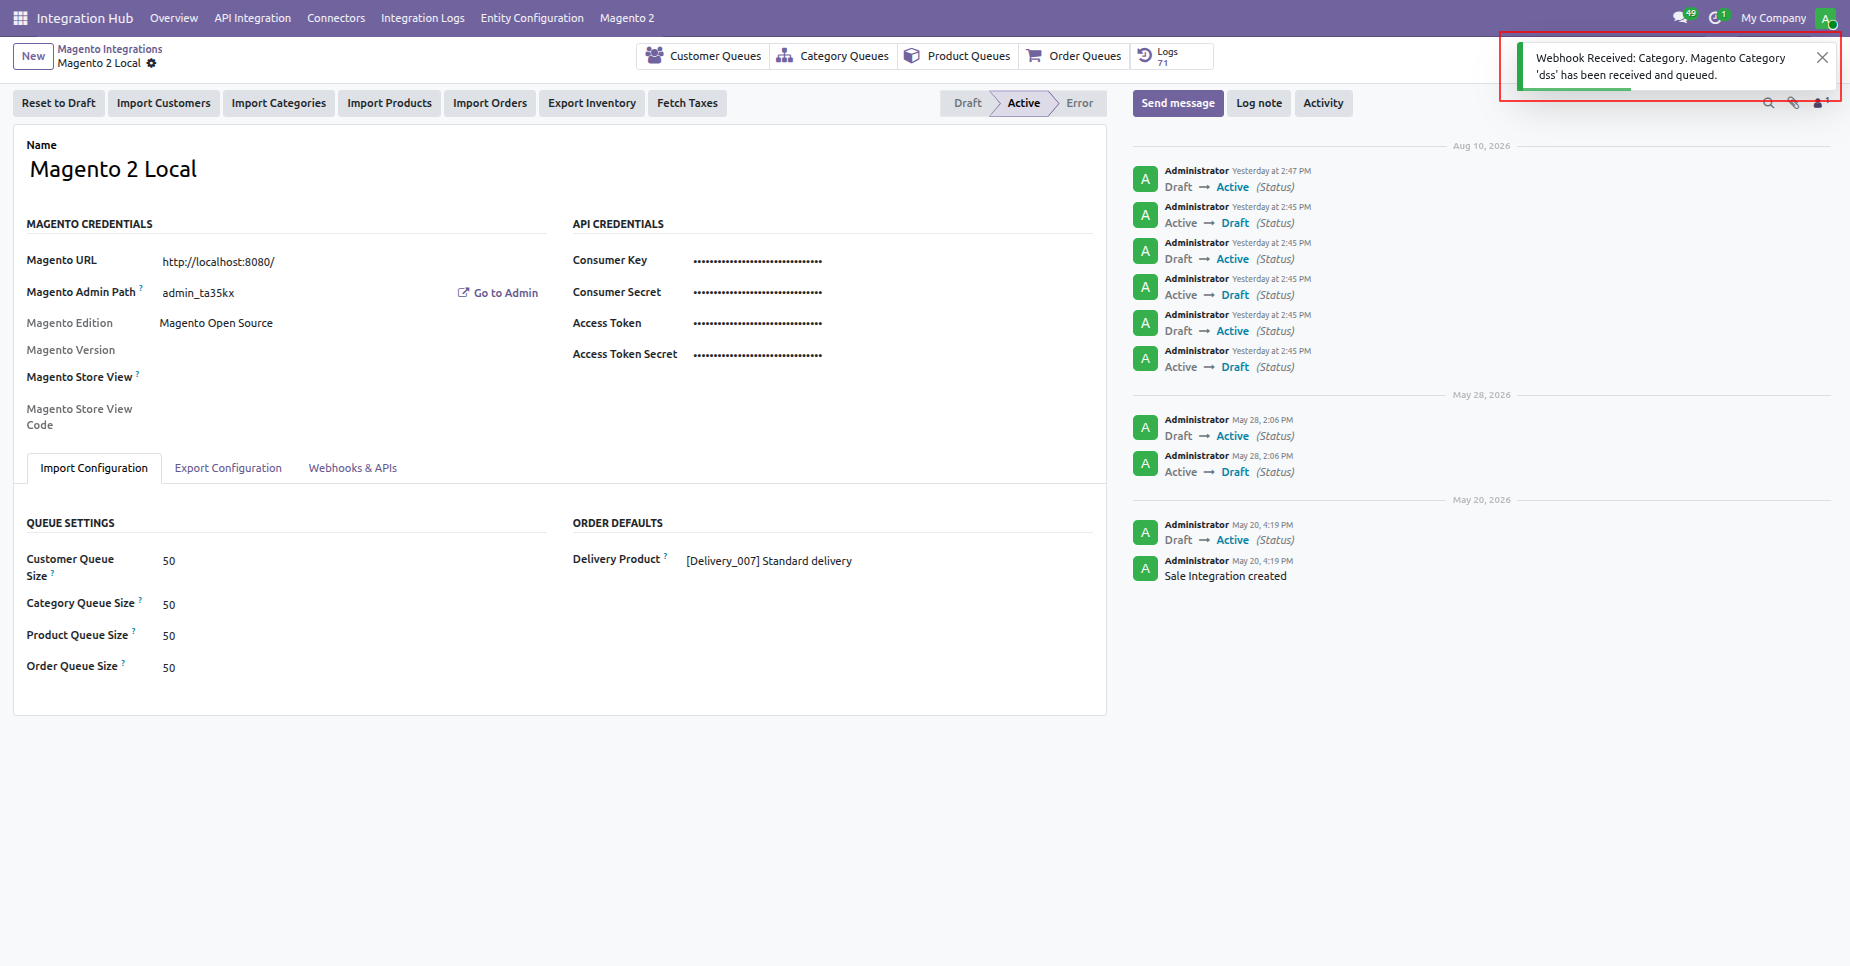The height and width of the screenshot is (966, 1850).
Task: Set status to Draft in status bar
Action: point(967,103)
